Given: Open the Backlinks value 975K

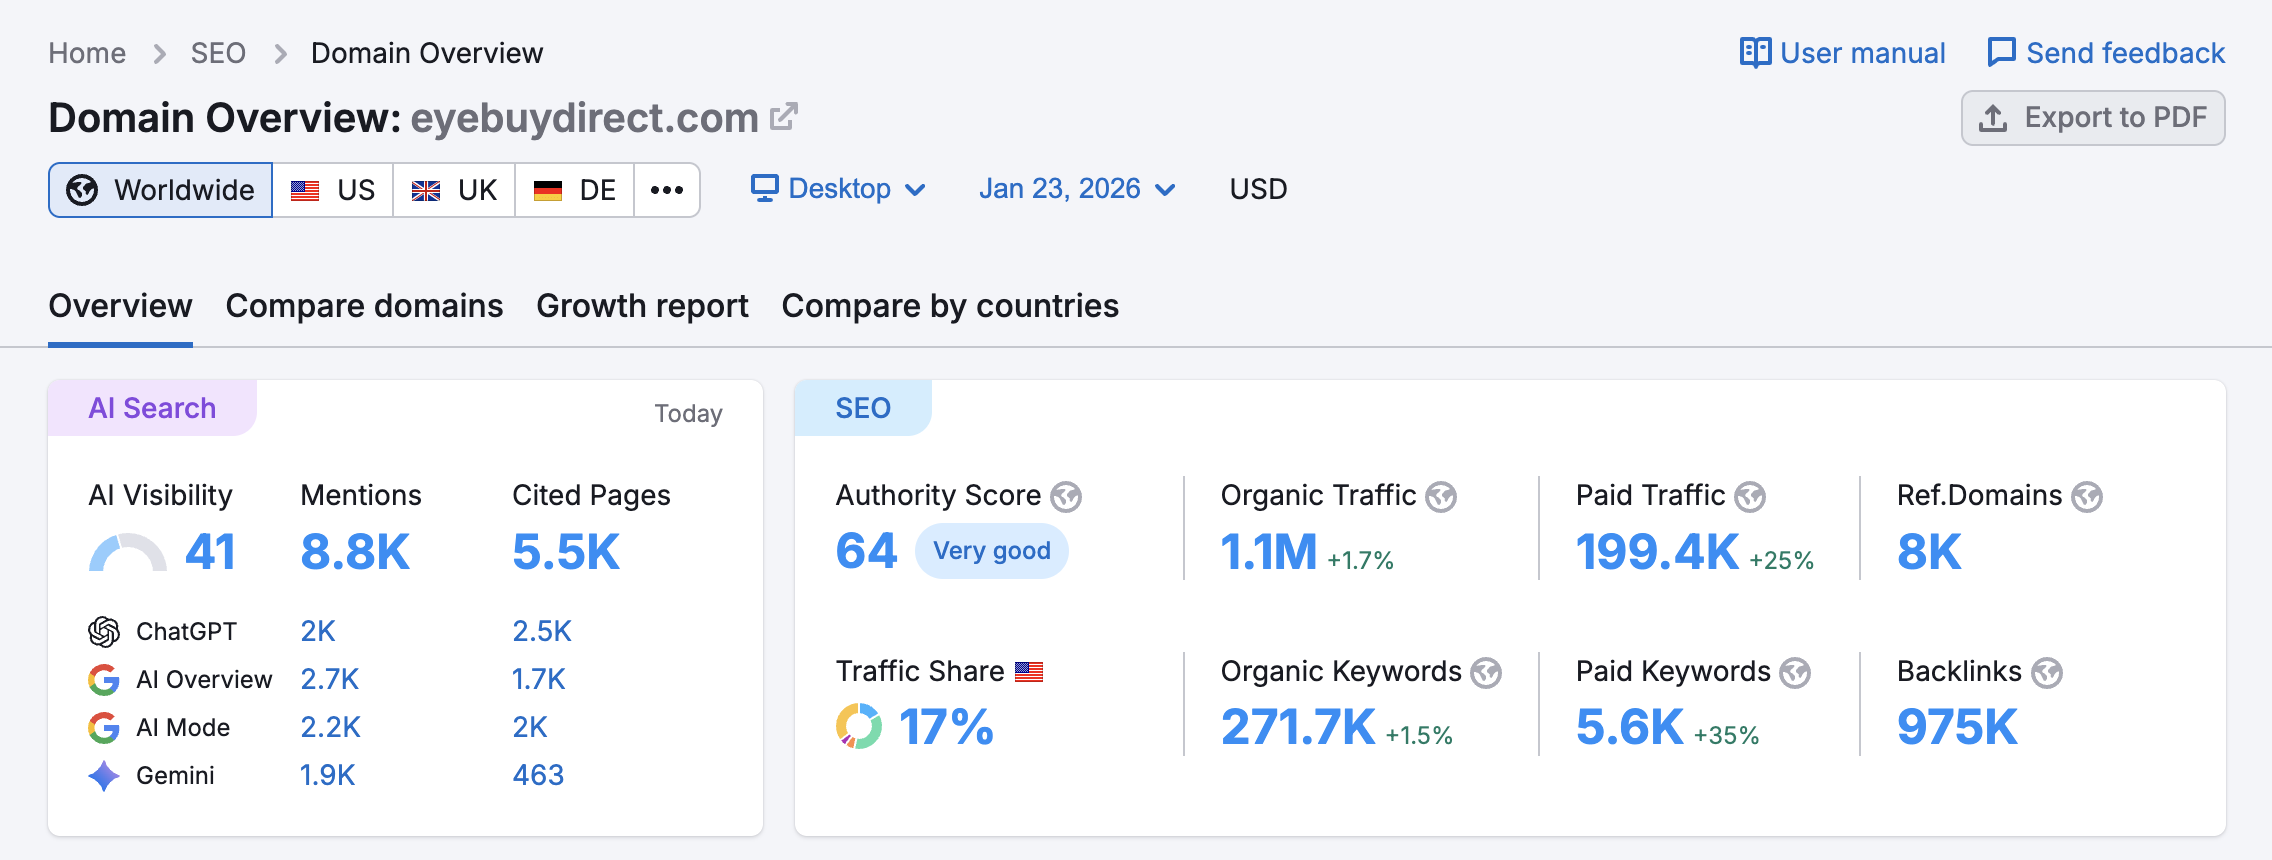Looking at the screenshot, I should [x=1957, y=727].
